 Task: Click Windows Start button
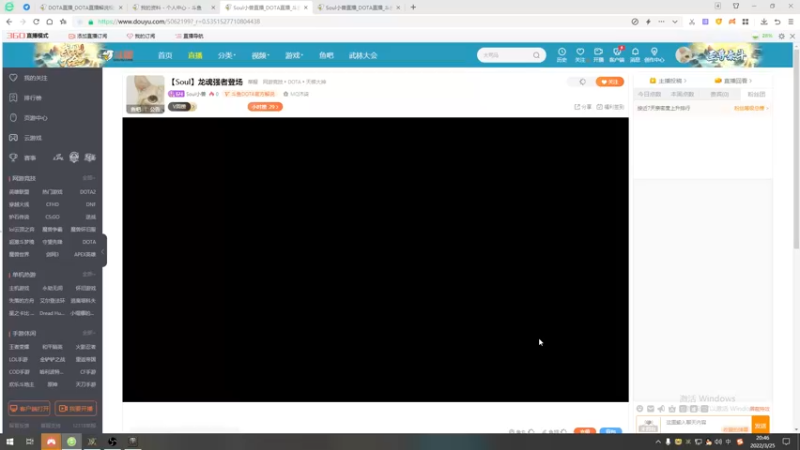click(x=10, y=441)
